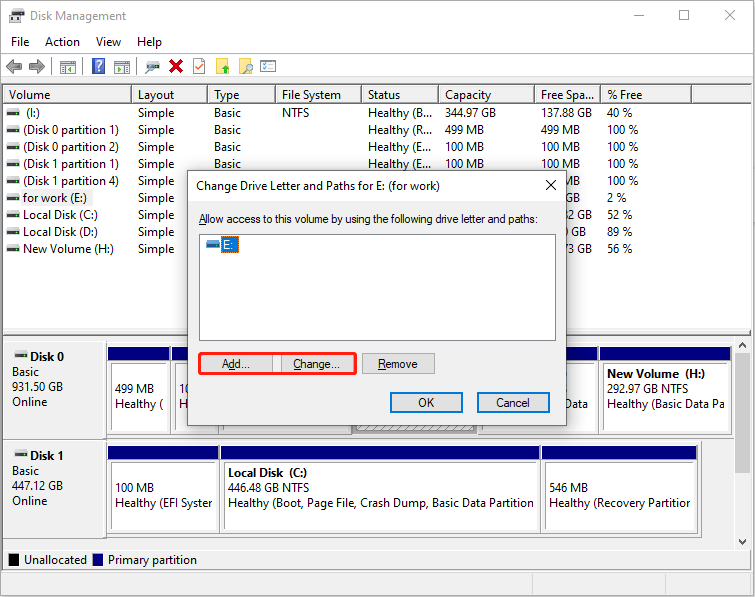The image size is (755, 597).
Task: Click drive icon beside New Volume (H:) row
Action: [x=13, y=249]
